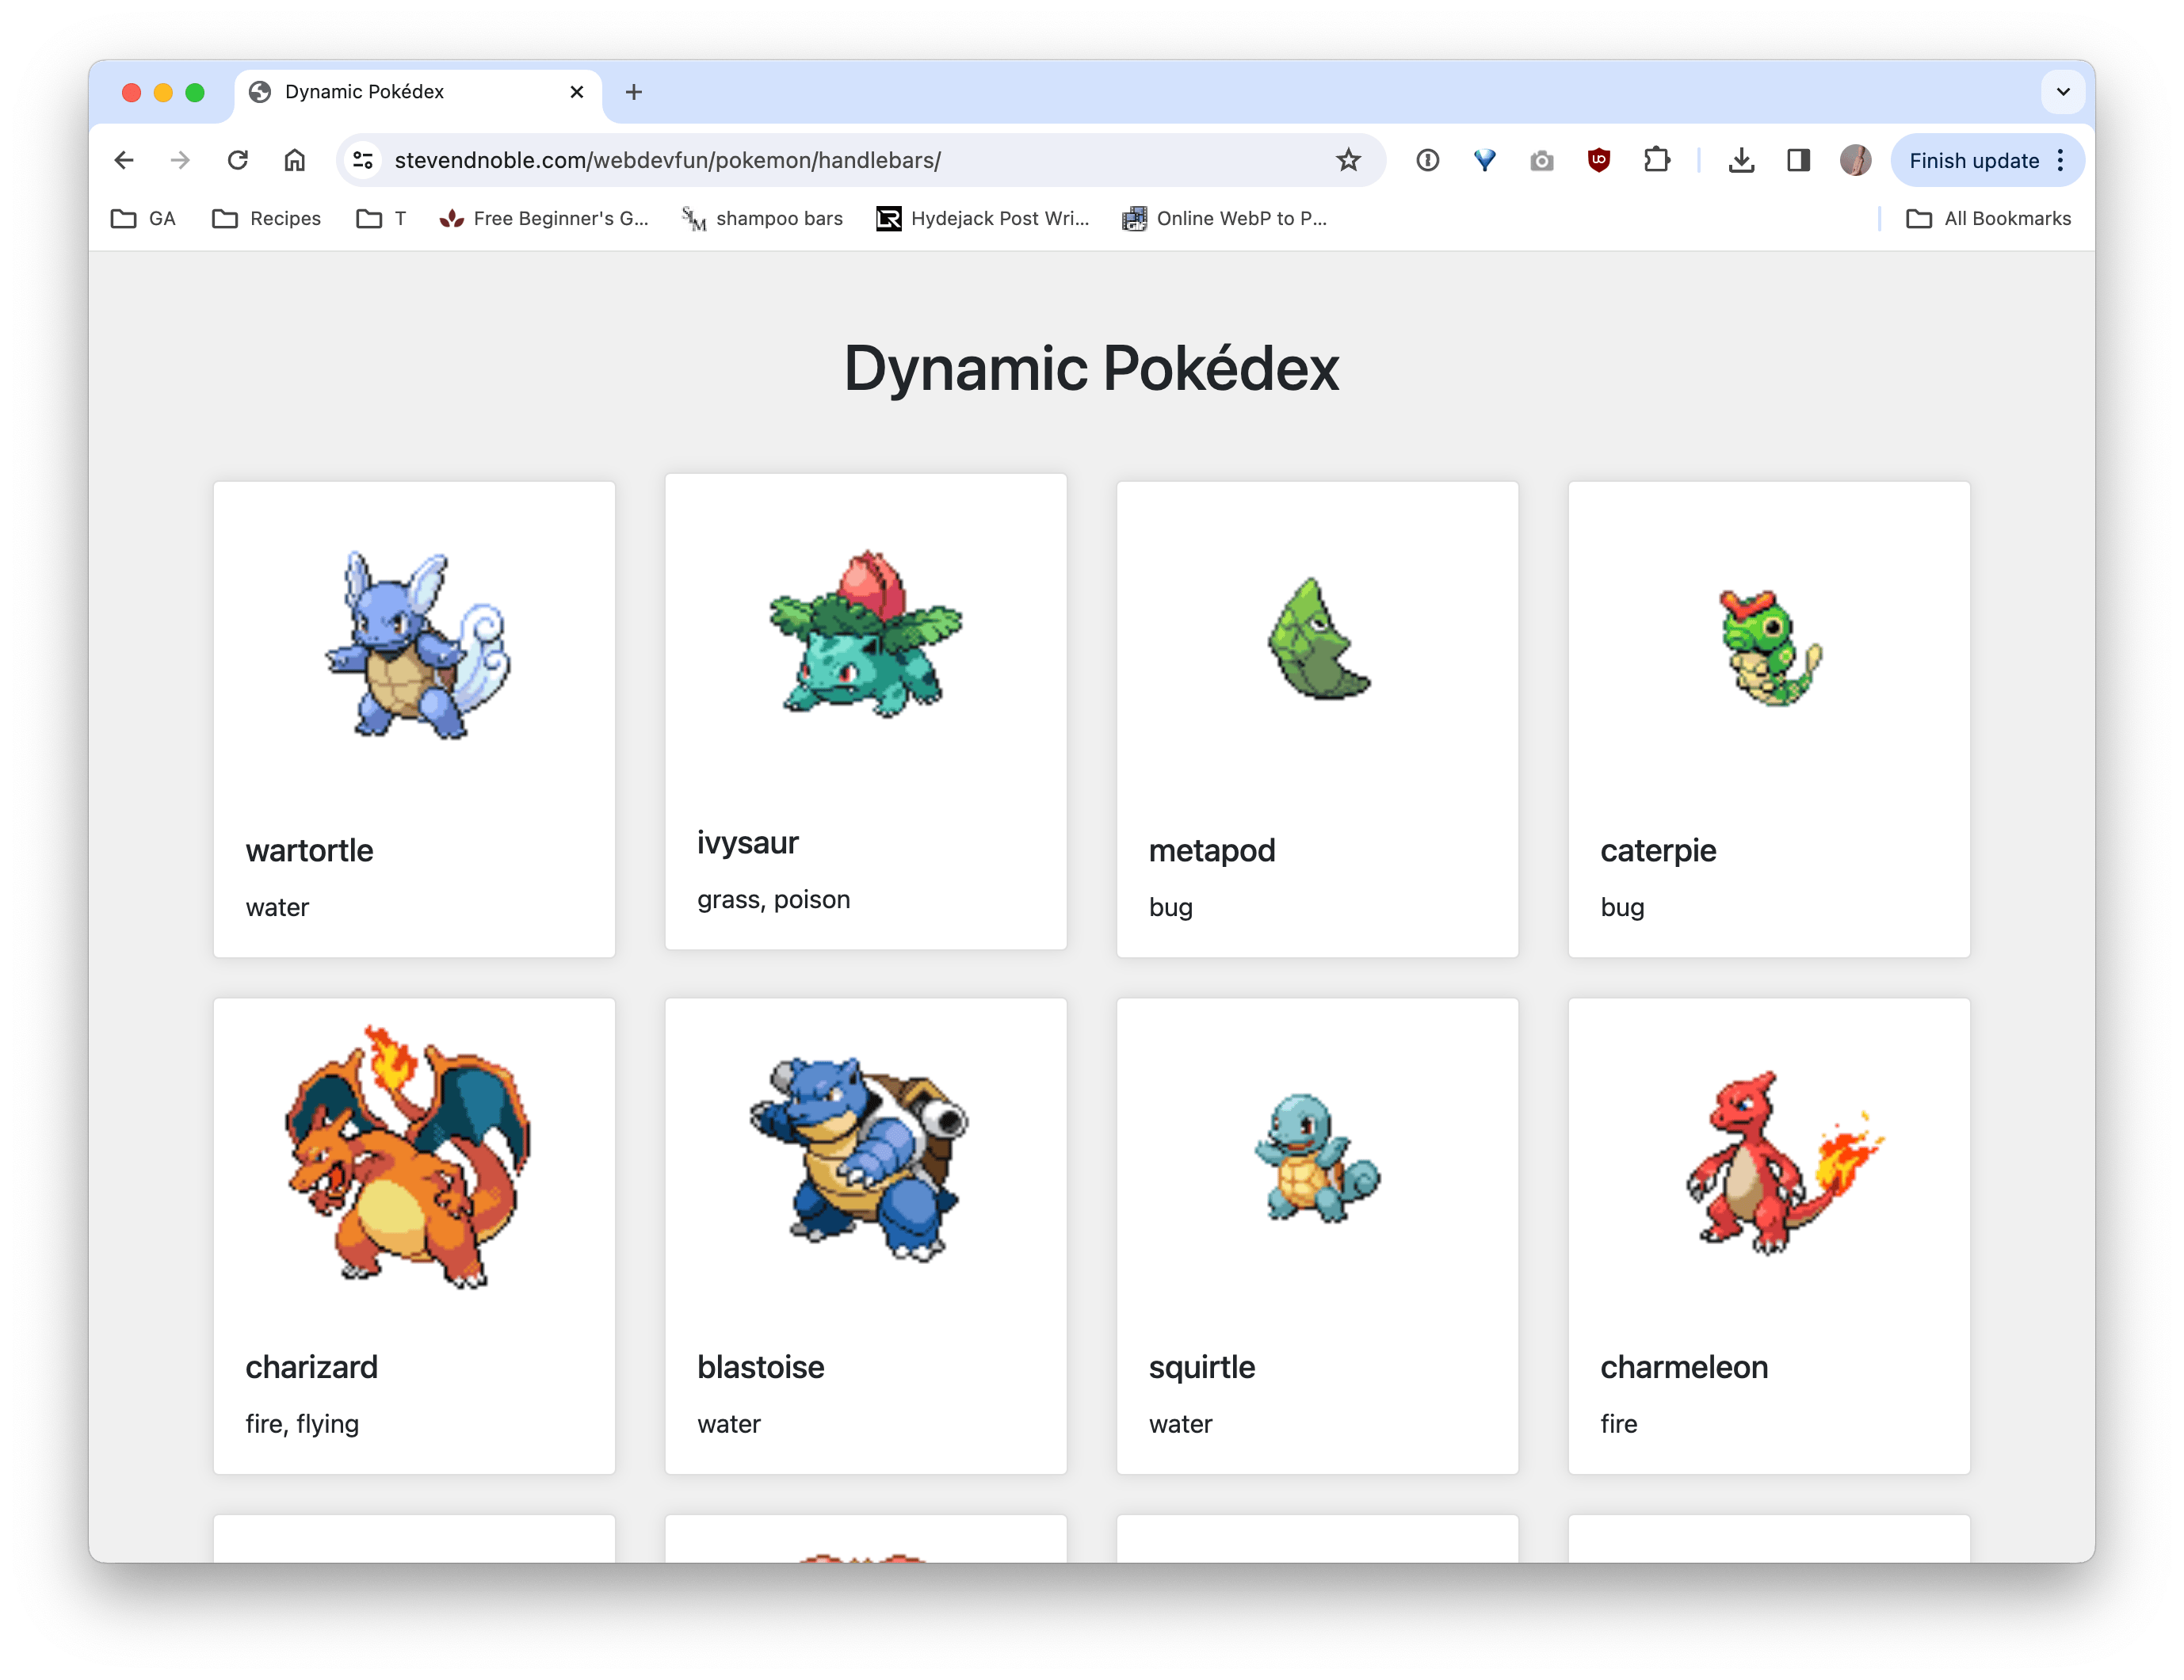This screenshot has width=2184, height=1680.
Task: View site information icon in address bar
Action: point(363,160)
